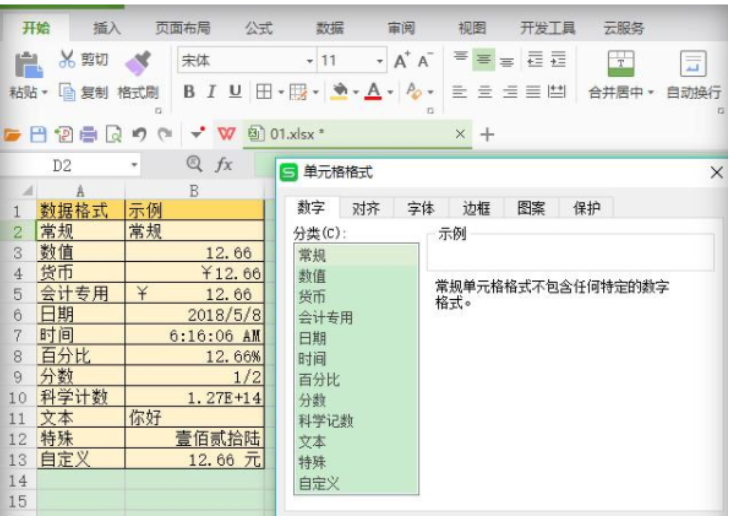The width and height of the screenshot is (744, 522).
Task: Open the 插入 ribbon tab
Action: 107,28
